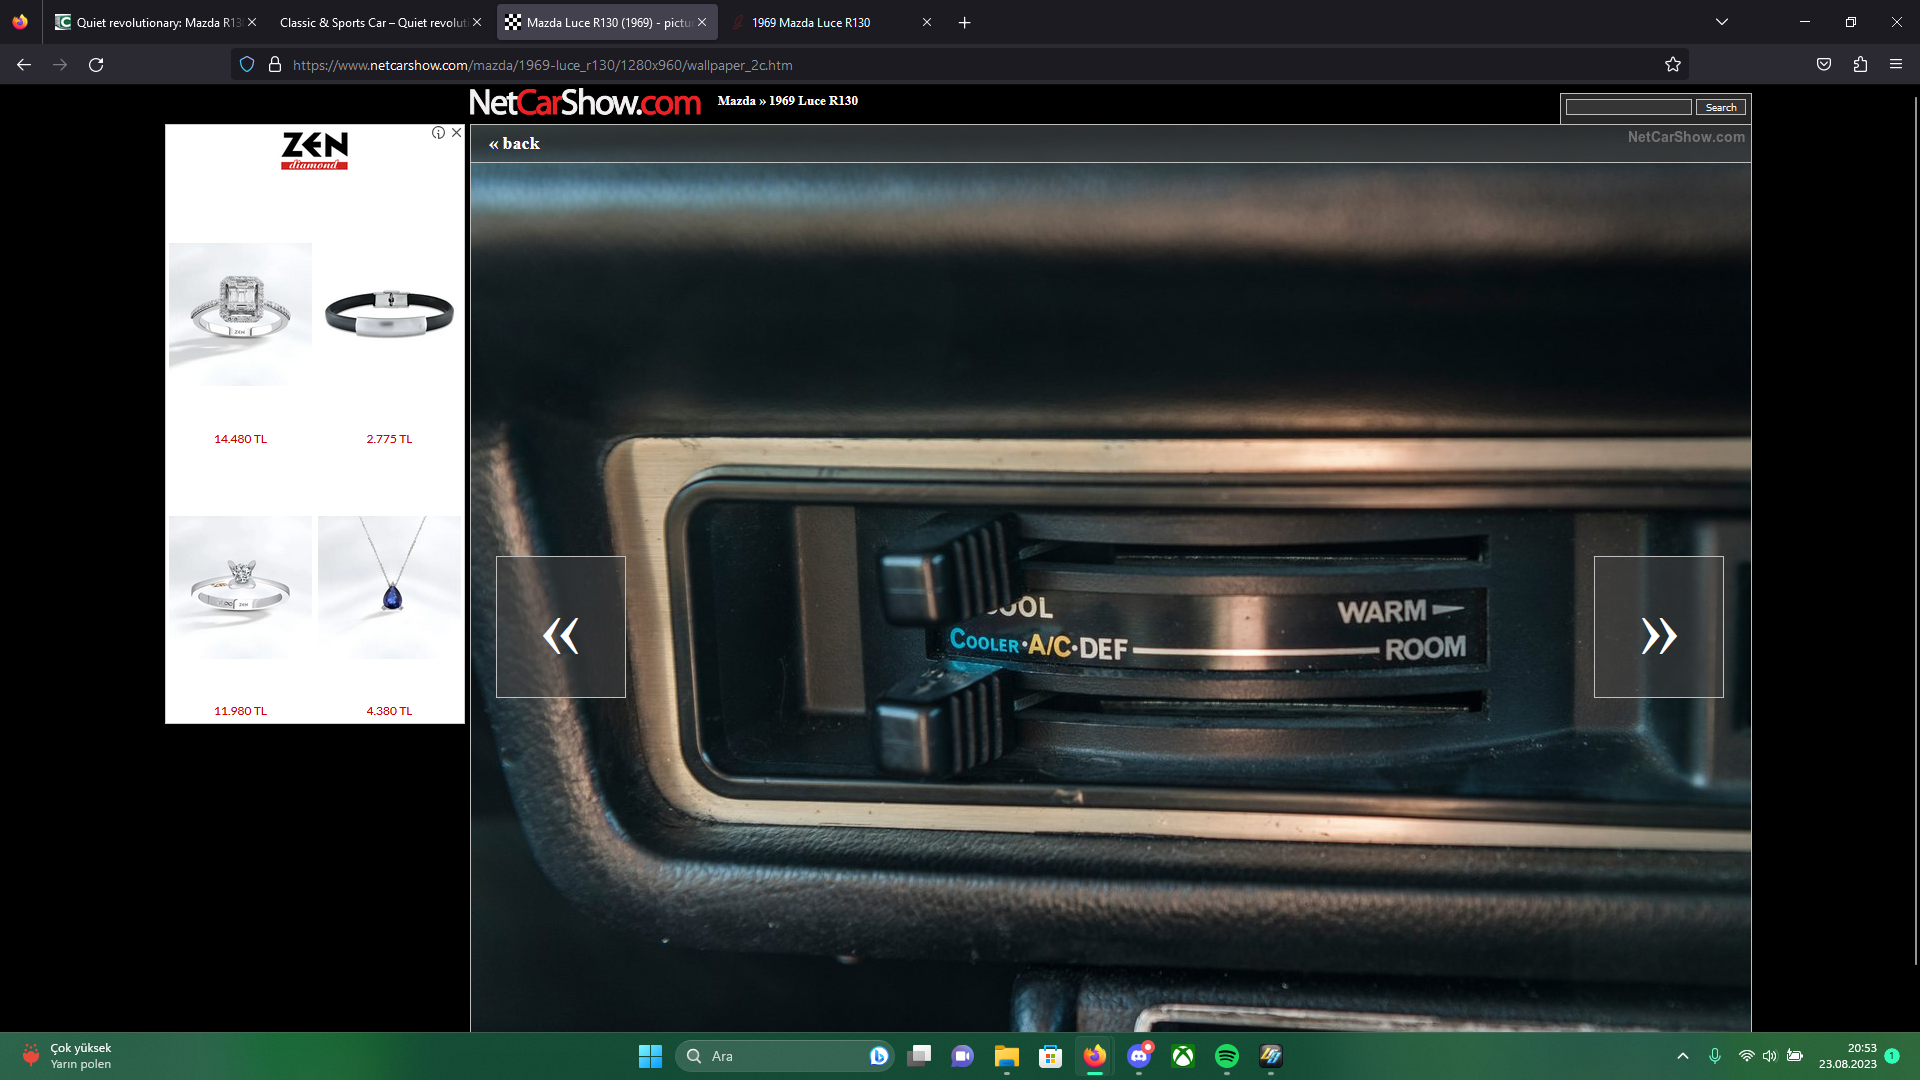Open Firefox extensions icon

pyautogui.click(x=1860, y=65)
